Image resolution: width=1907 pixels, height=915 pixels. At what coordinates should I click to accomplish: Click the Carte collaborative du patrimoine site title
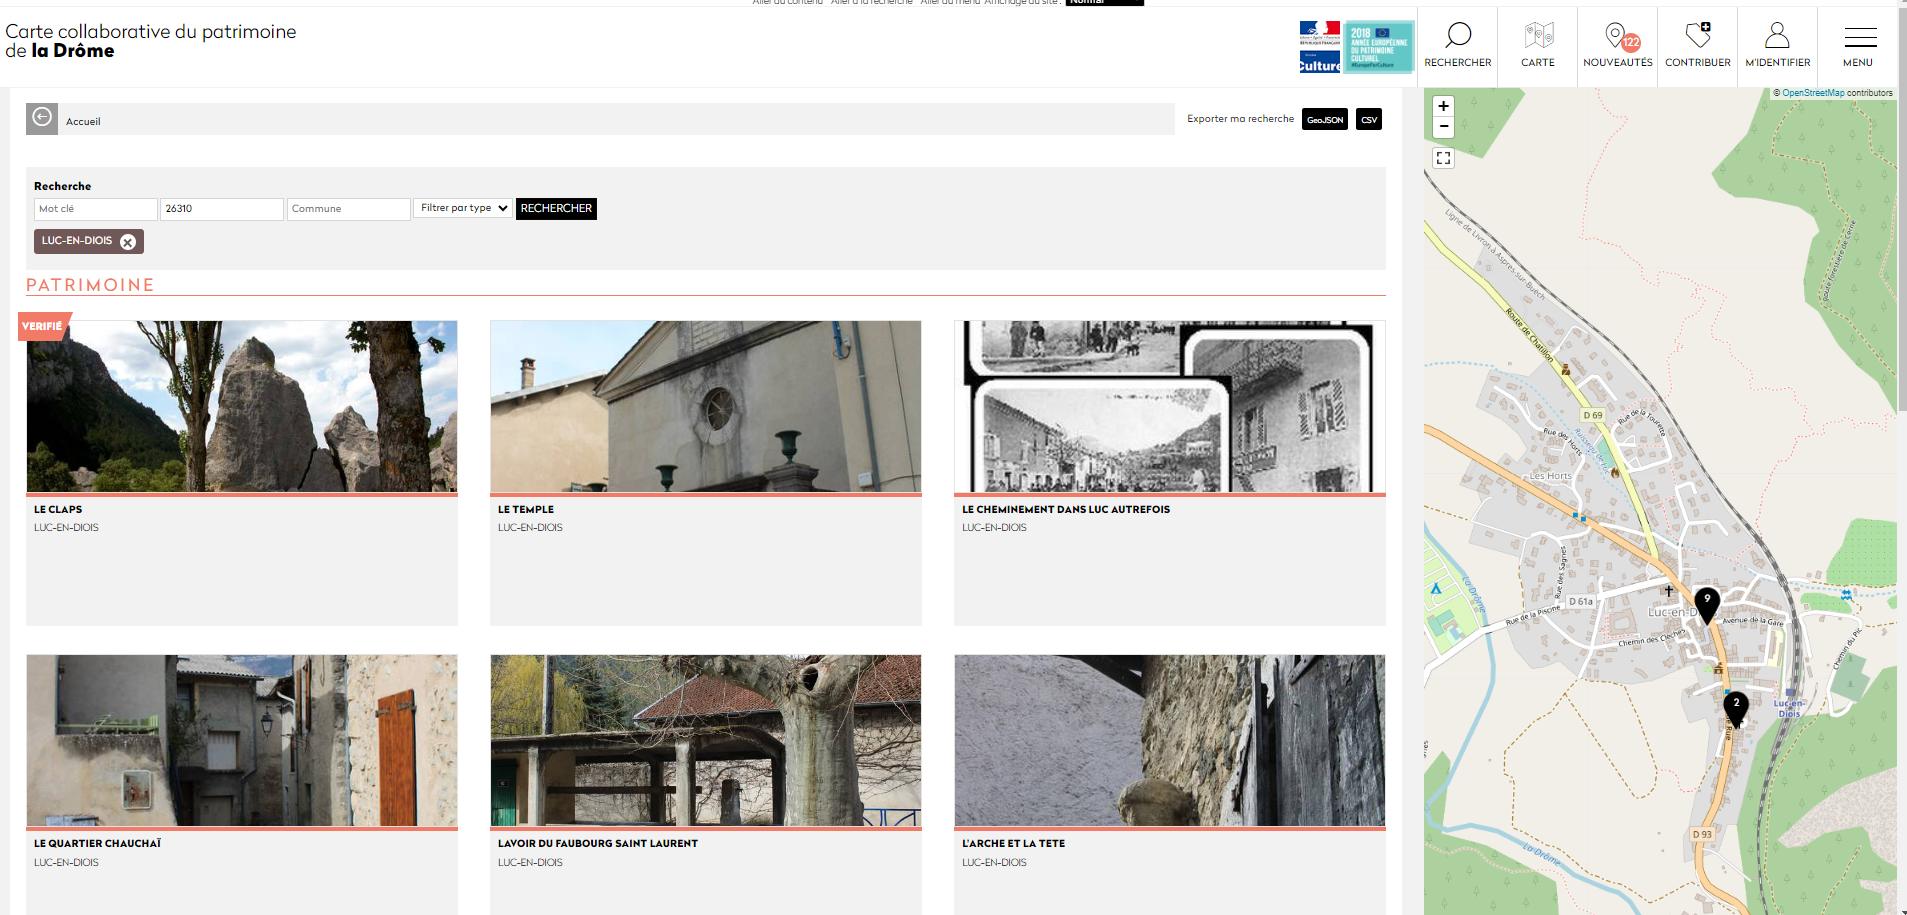click(x=151, y=41)
